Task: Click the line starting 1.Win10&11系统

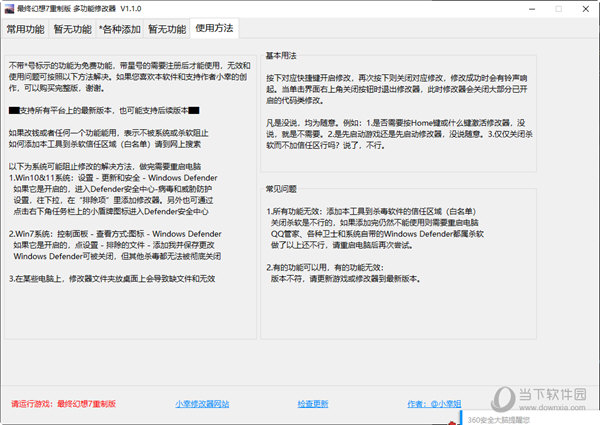Action: pos(113,178)
